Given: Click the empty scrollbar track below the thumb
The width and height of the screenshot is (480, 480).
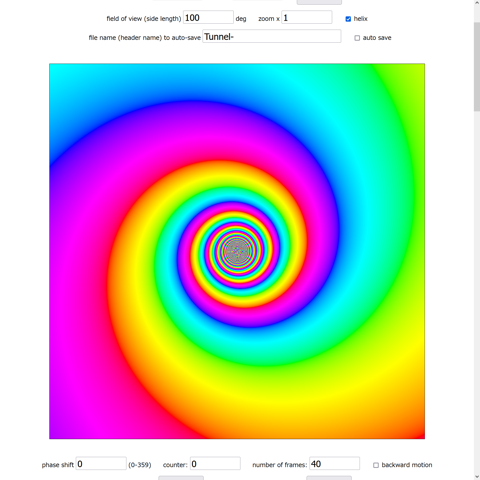Looking at the screenshot, I should tap(477, 290).
